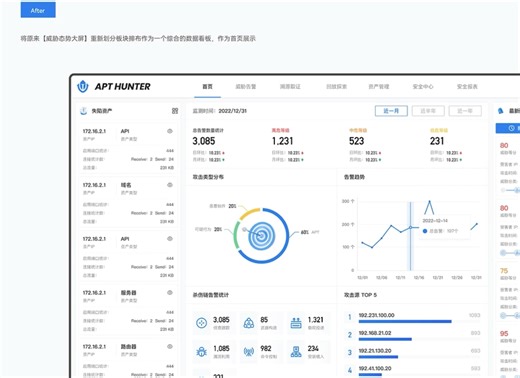Click the 3,085 total alert count
The image size is (520, 378).
(204, 141)
